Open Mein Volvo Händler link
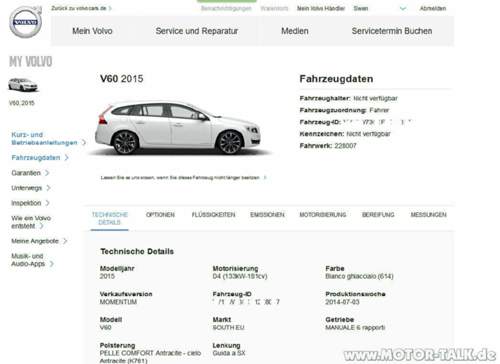Image resolution: width=500 pixels, height=364 pixels. pos(321,8)
